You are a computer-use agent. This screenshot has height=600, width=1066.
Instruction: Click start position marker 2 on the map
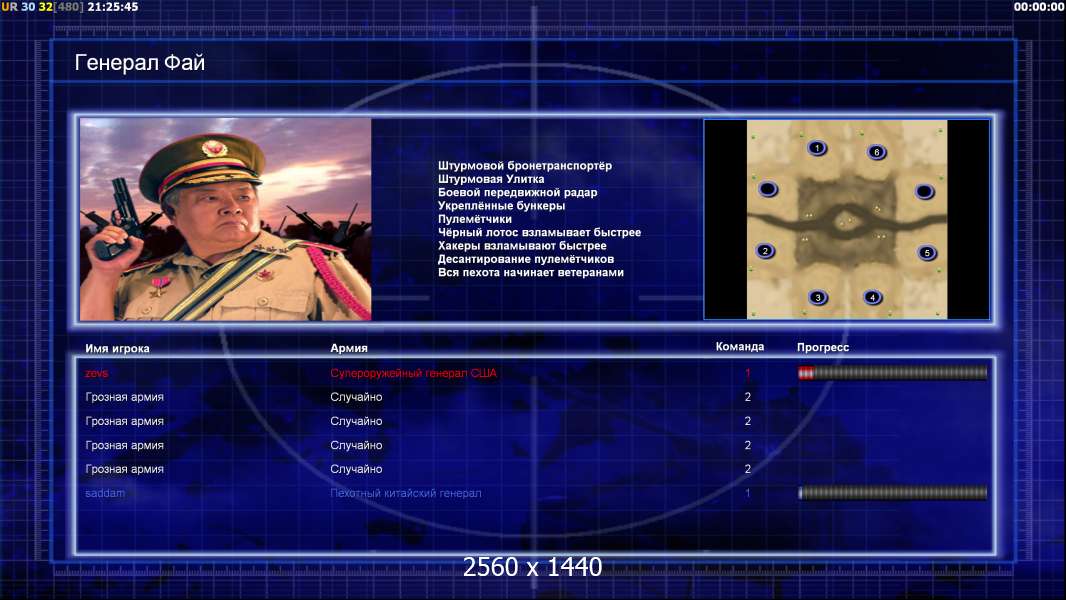click(766, 251)
